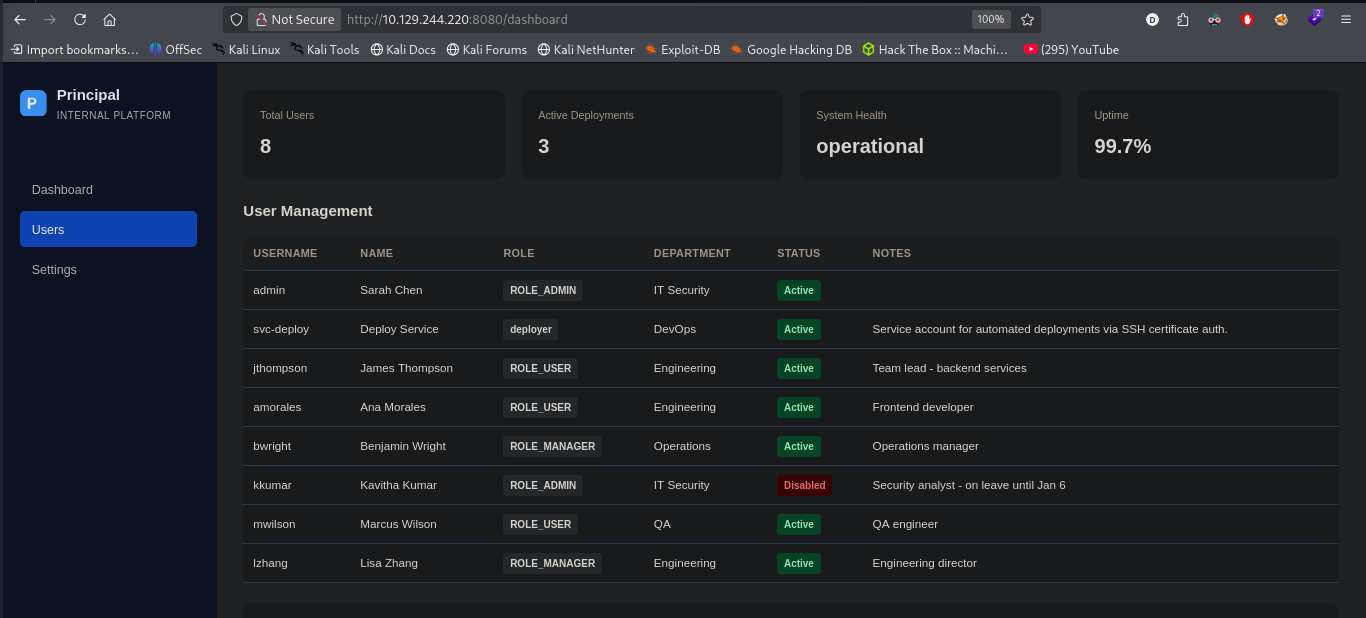Click the address bar URL field
Viewport: 1366px width, 618px height.
[x=657, y=19]
